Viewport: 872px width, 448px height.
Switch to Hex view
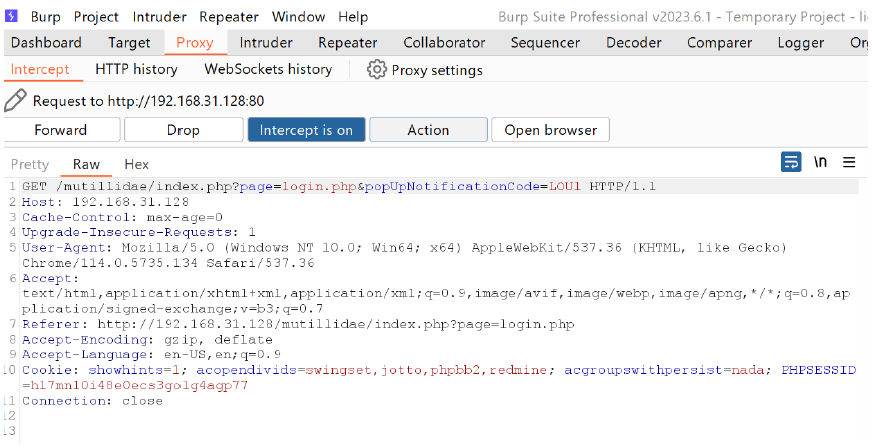pyautogui.click(x=136, y=165)
